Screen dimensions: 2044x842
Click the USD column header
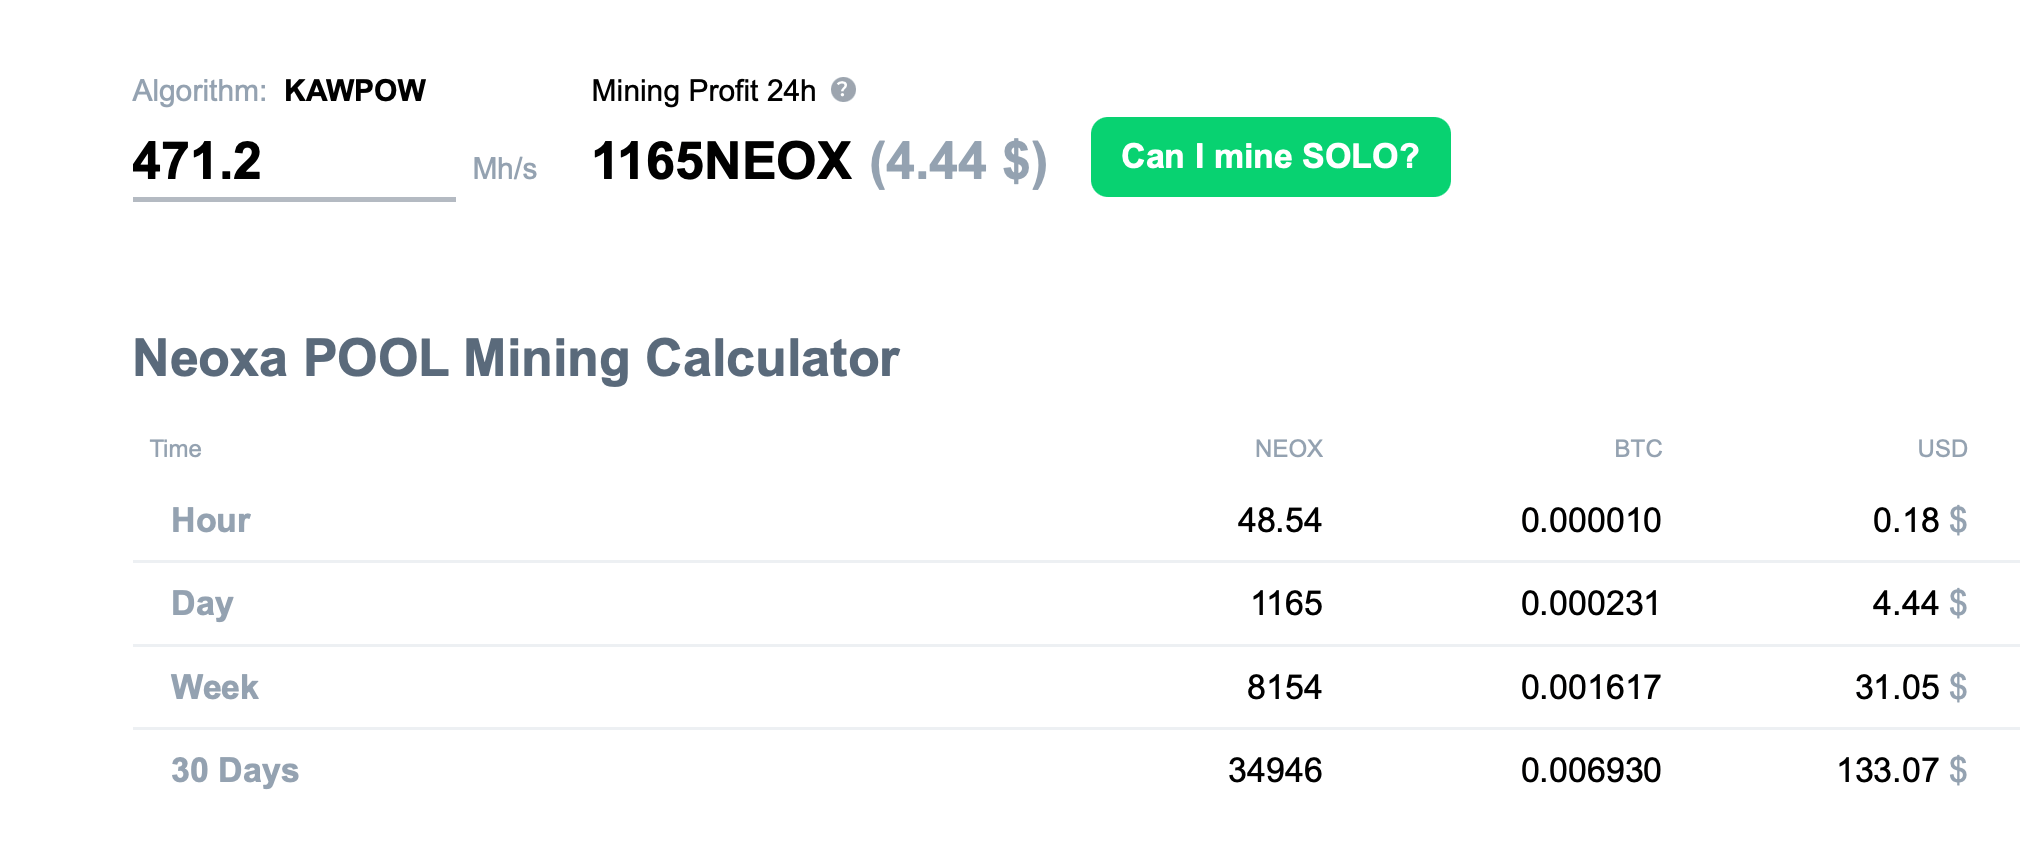tap(1941, 449)
